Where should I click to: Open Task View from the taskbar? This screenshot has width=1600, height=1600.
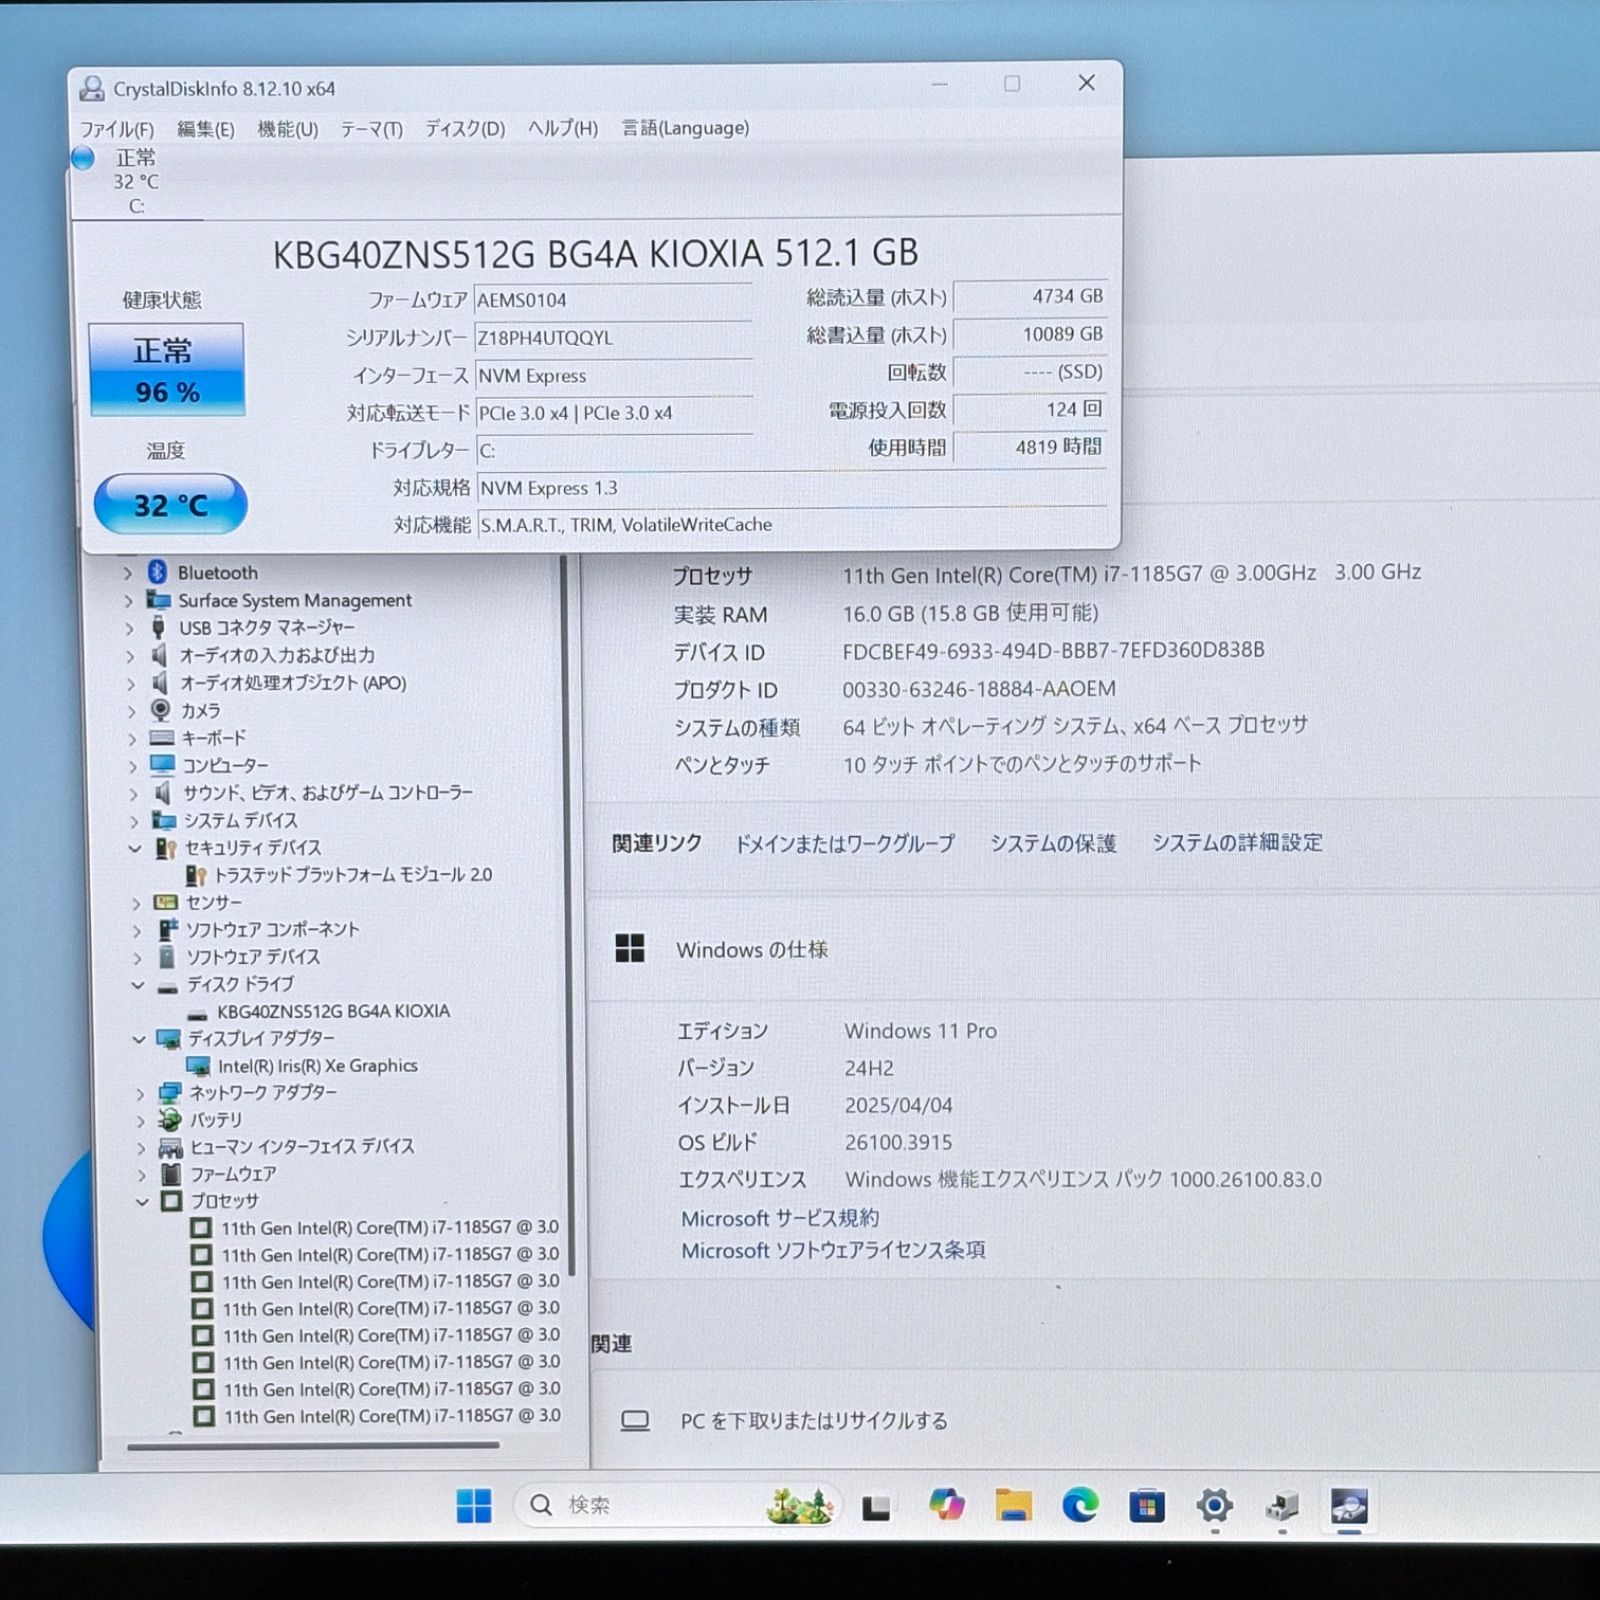point(877,1506)
